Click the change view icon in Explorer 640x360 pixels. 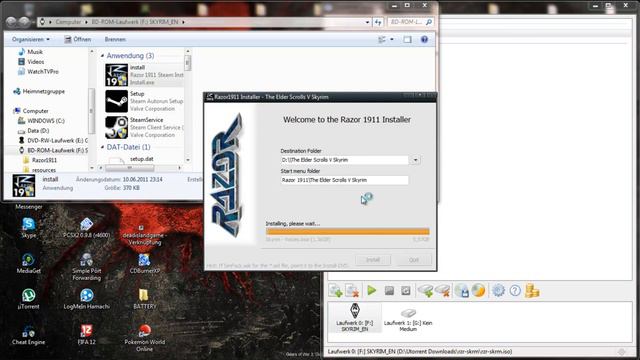click(x=382, y=40)
